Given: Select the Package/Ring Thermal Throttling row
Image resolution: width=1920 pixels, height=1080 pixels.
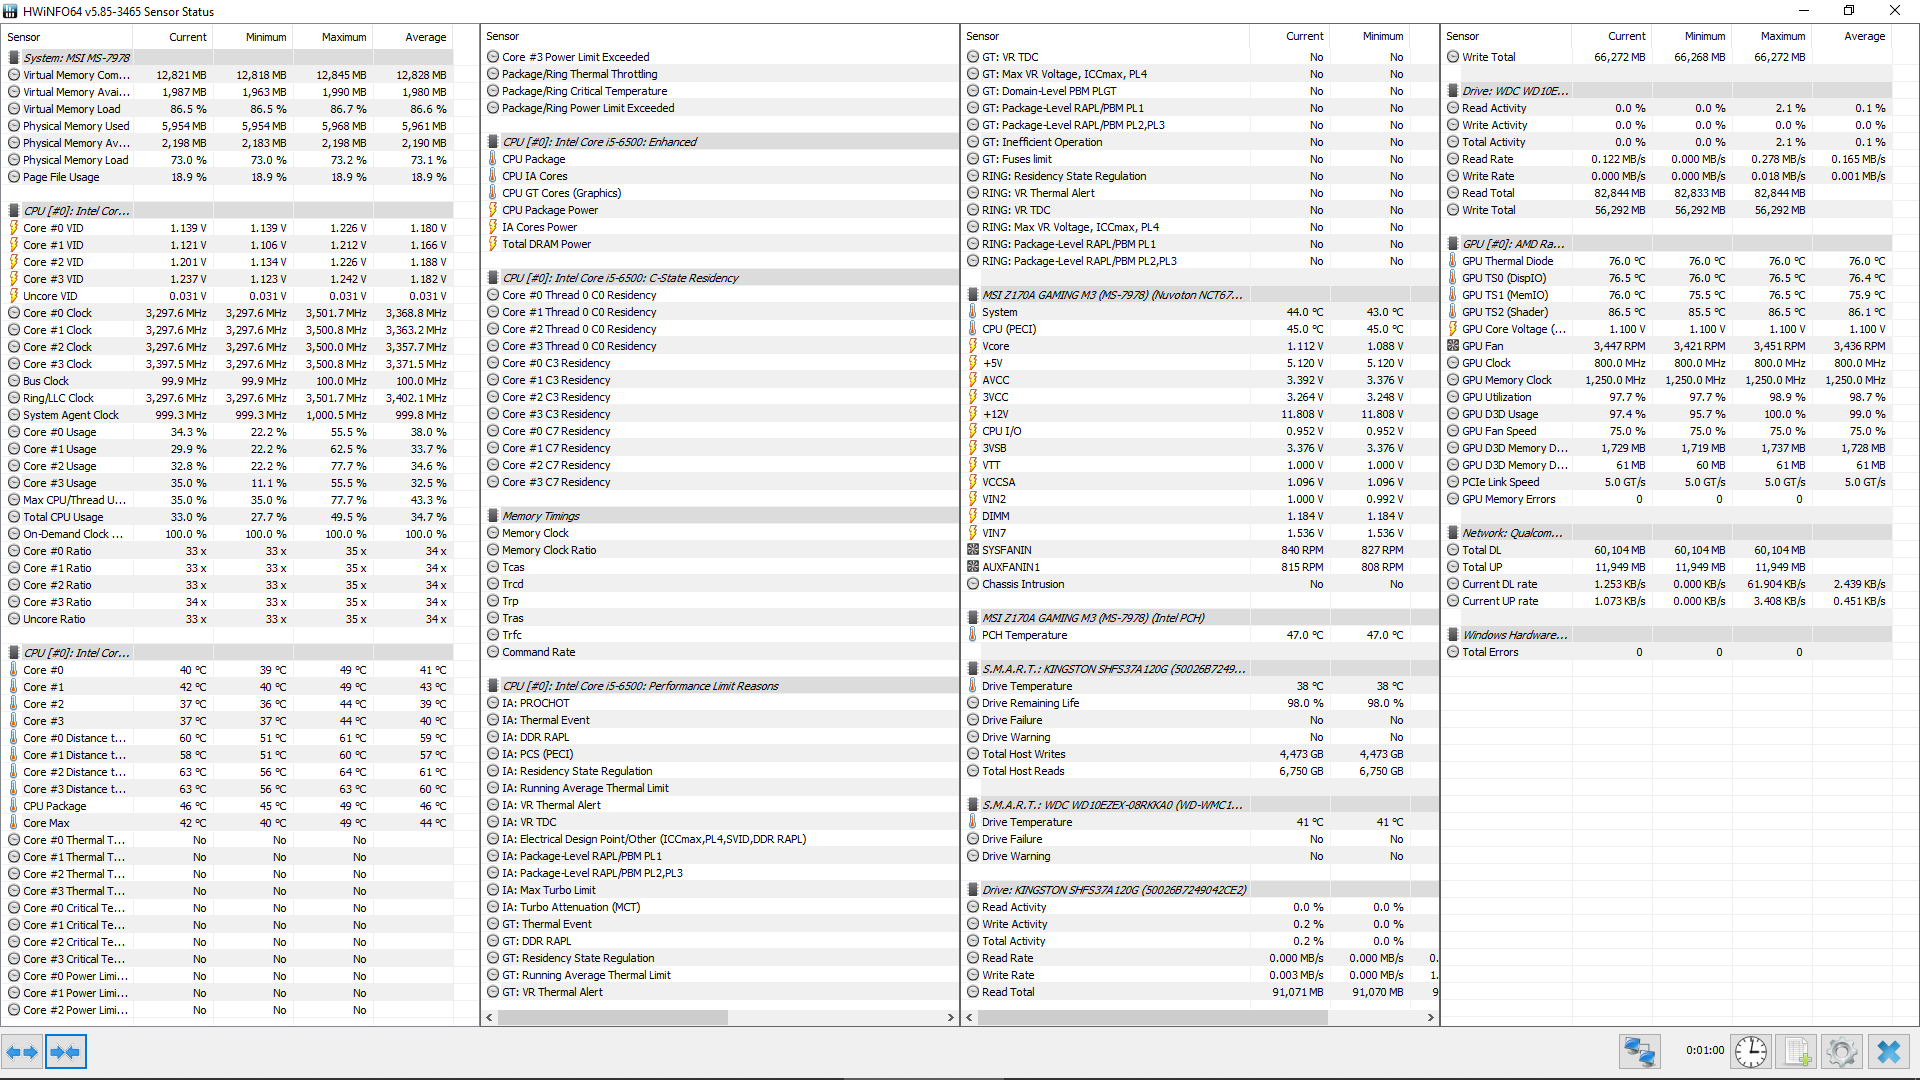Looking at the screenshot, I should [x=720, y=74].
